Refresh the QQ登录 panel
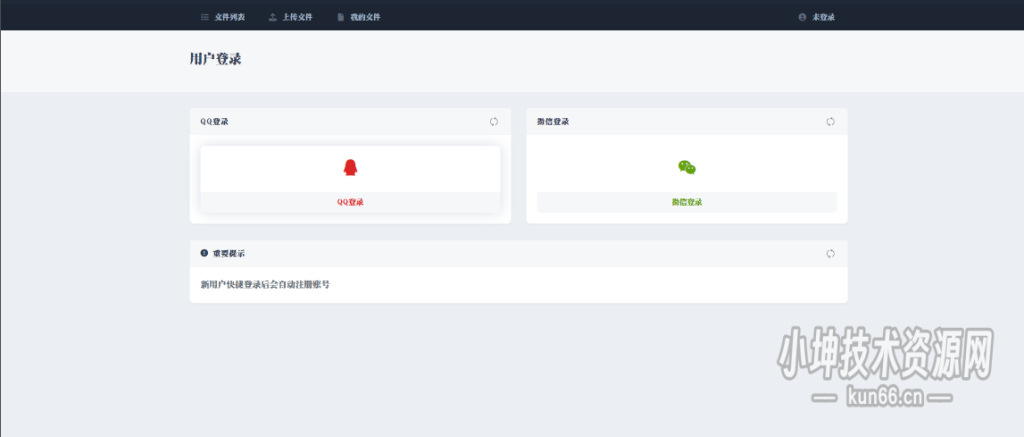Image resolution: width=1024 pixels, height=437 pixels. point(494,121)
